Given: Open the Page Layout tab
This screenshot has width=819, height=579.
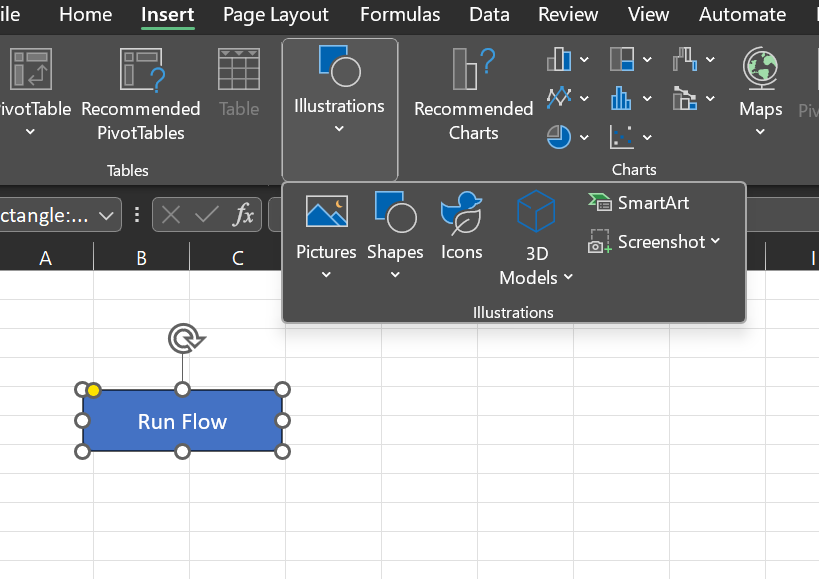Looking at the screenshot, I should point(275,14).
